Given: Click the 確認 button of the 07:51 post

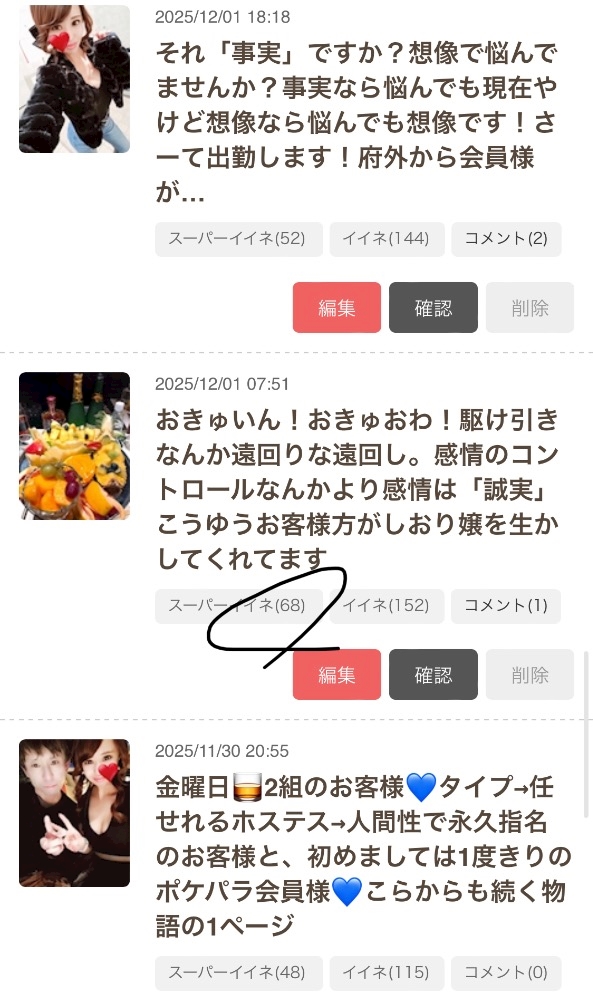Looking at the screenshot, I should click(434, 675).
